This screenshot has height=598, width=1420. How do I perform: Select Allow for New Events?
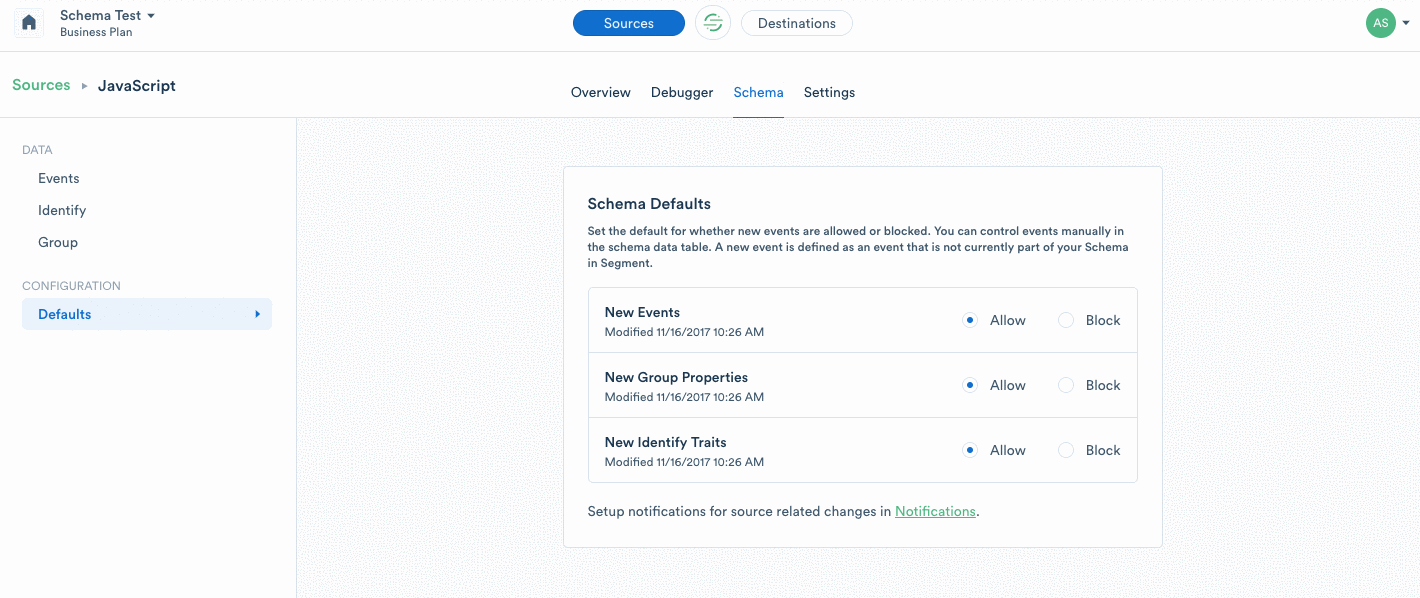tap(969, 320)
